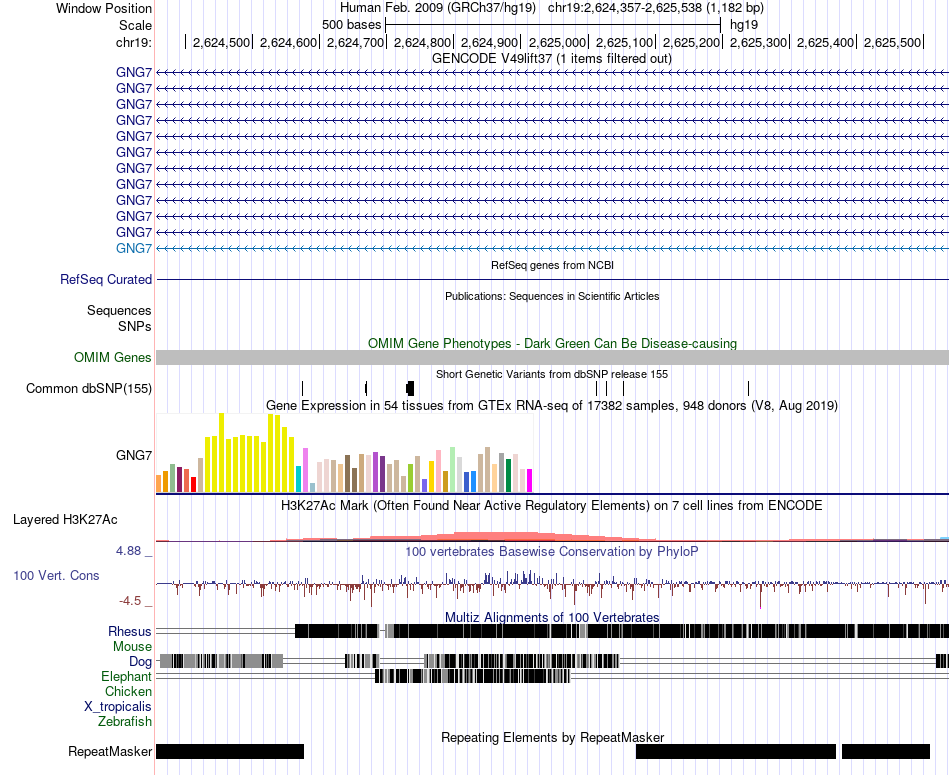Viewport: 950px width, 775px height.
Task: Open 'Publications: Sequences in Scientific Articles' title
Action: (552, 296)
